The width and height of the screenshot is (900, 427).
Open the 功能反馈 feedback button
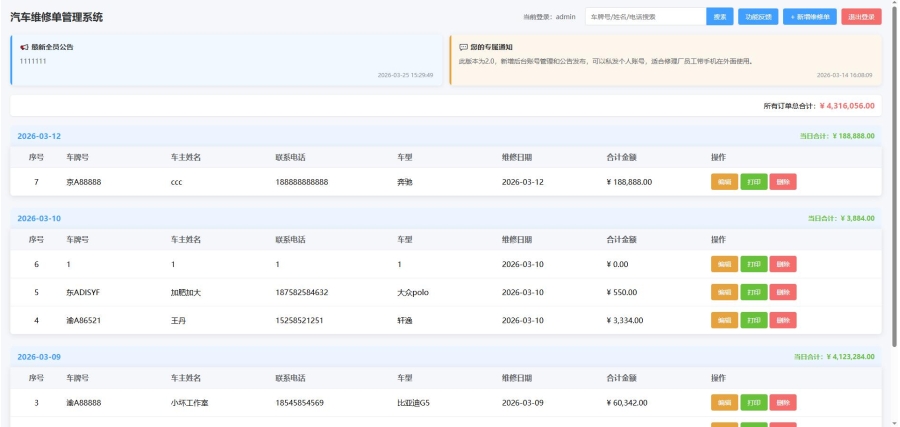[757, 17]
